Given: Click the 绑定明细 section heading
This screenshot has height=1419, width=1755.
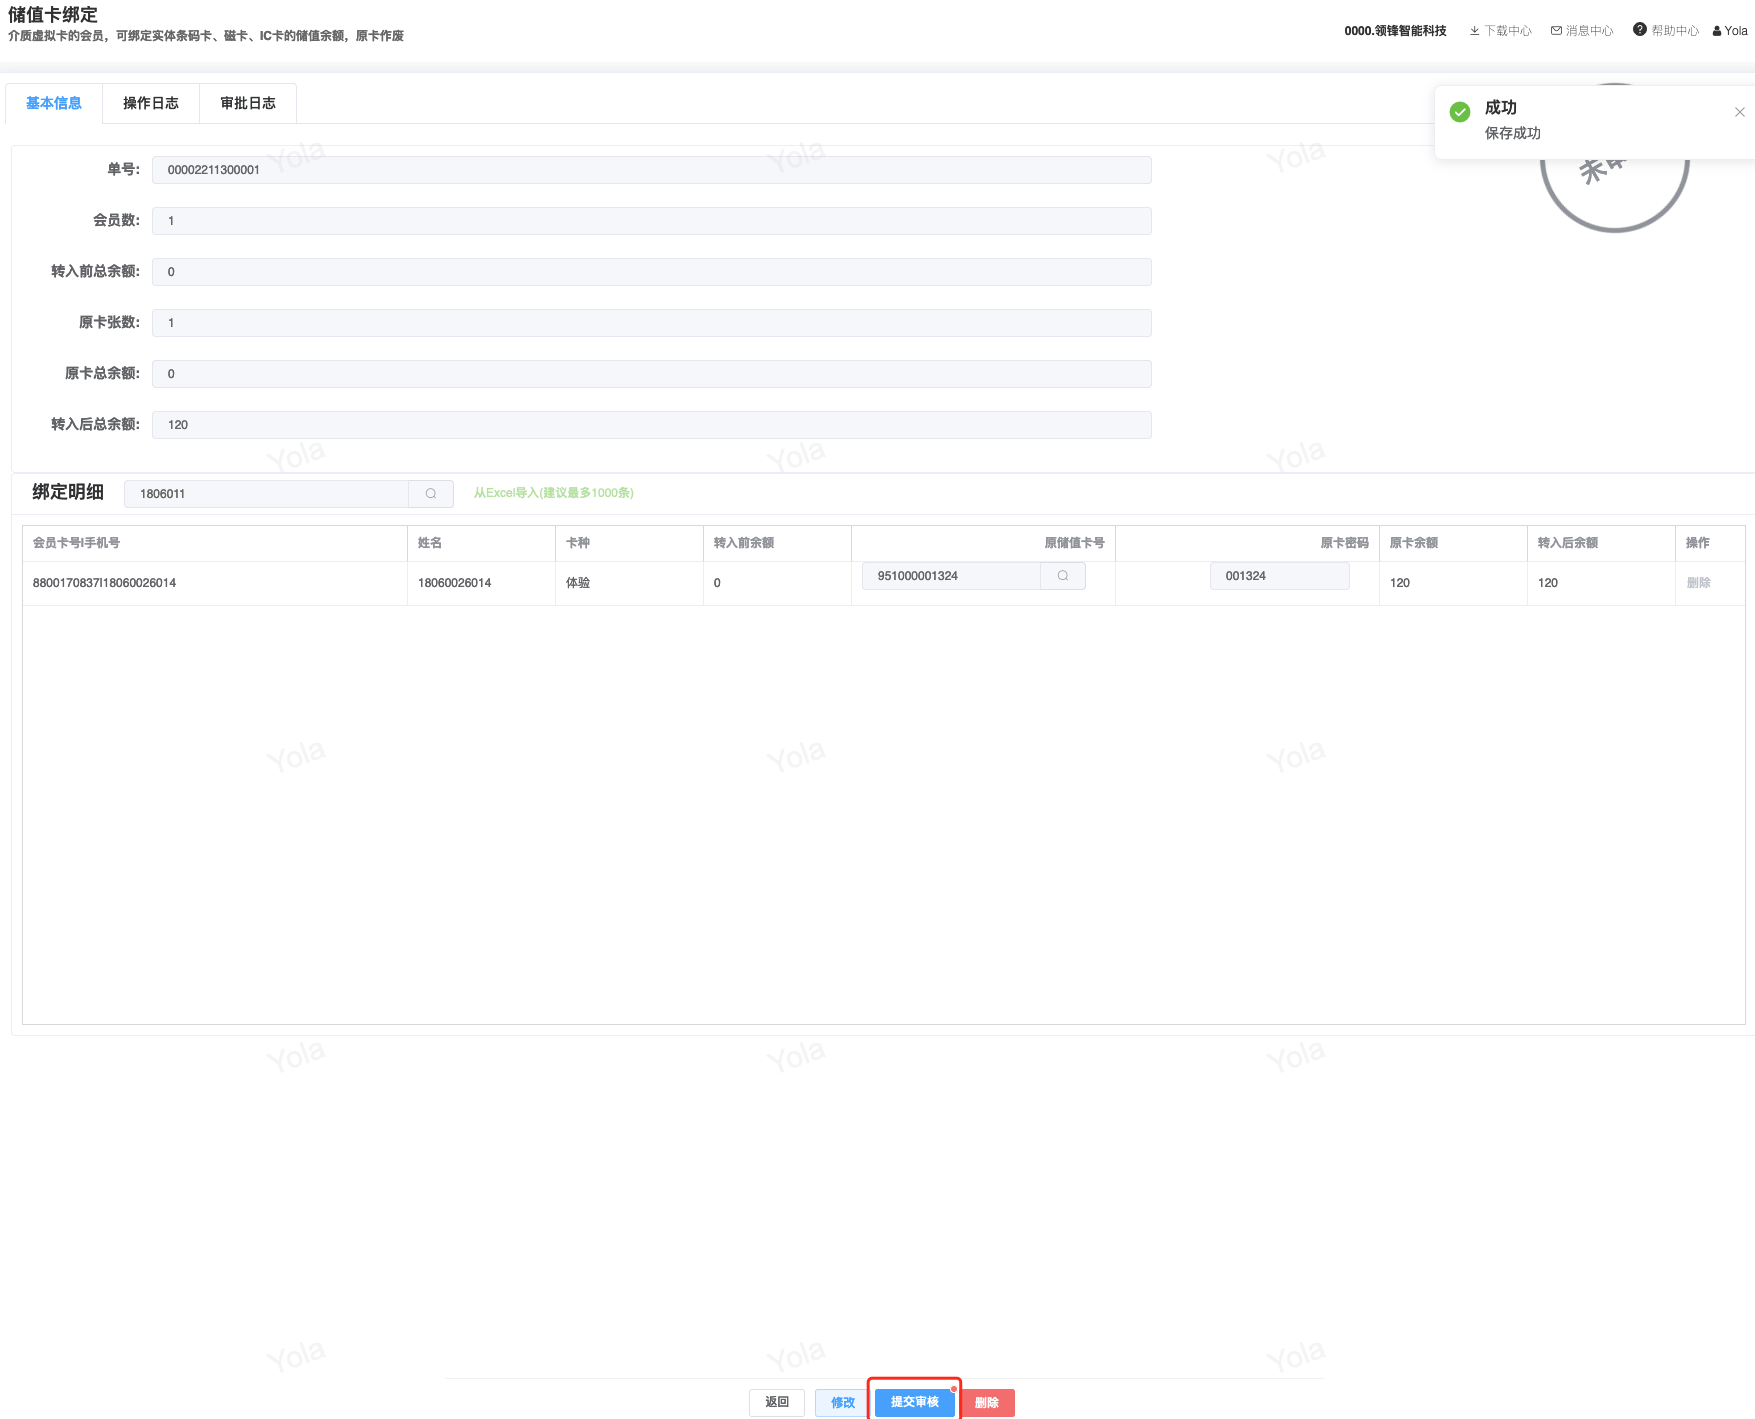Looking at the screenshot, I should [x=68, y=492].
